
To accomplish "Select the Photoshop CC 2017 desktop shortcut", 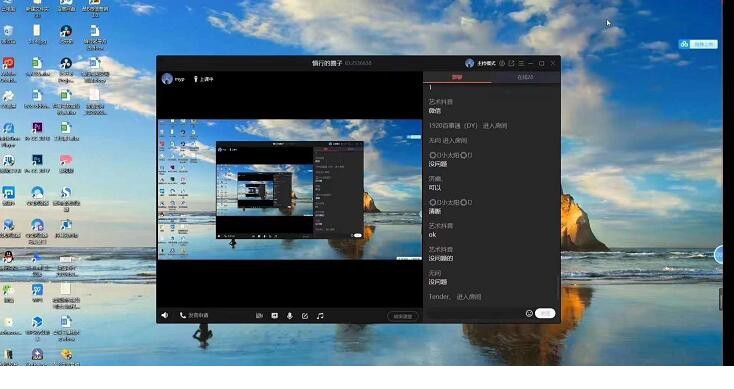I will [37, 163].
